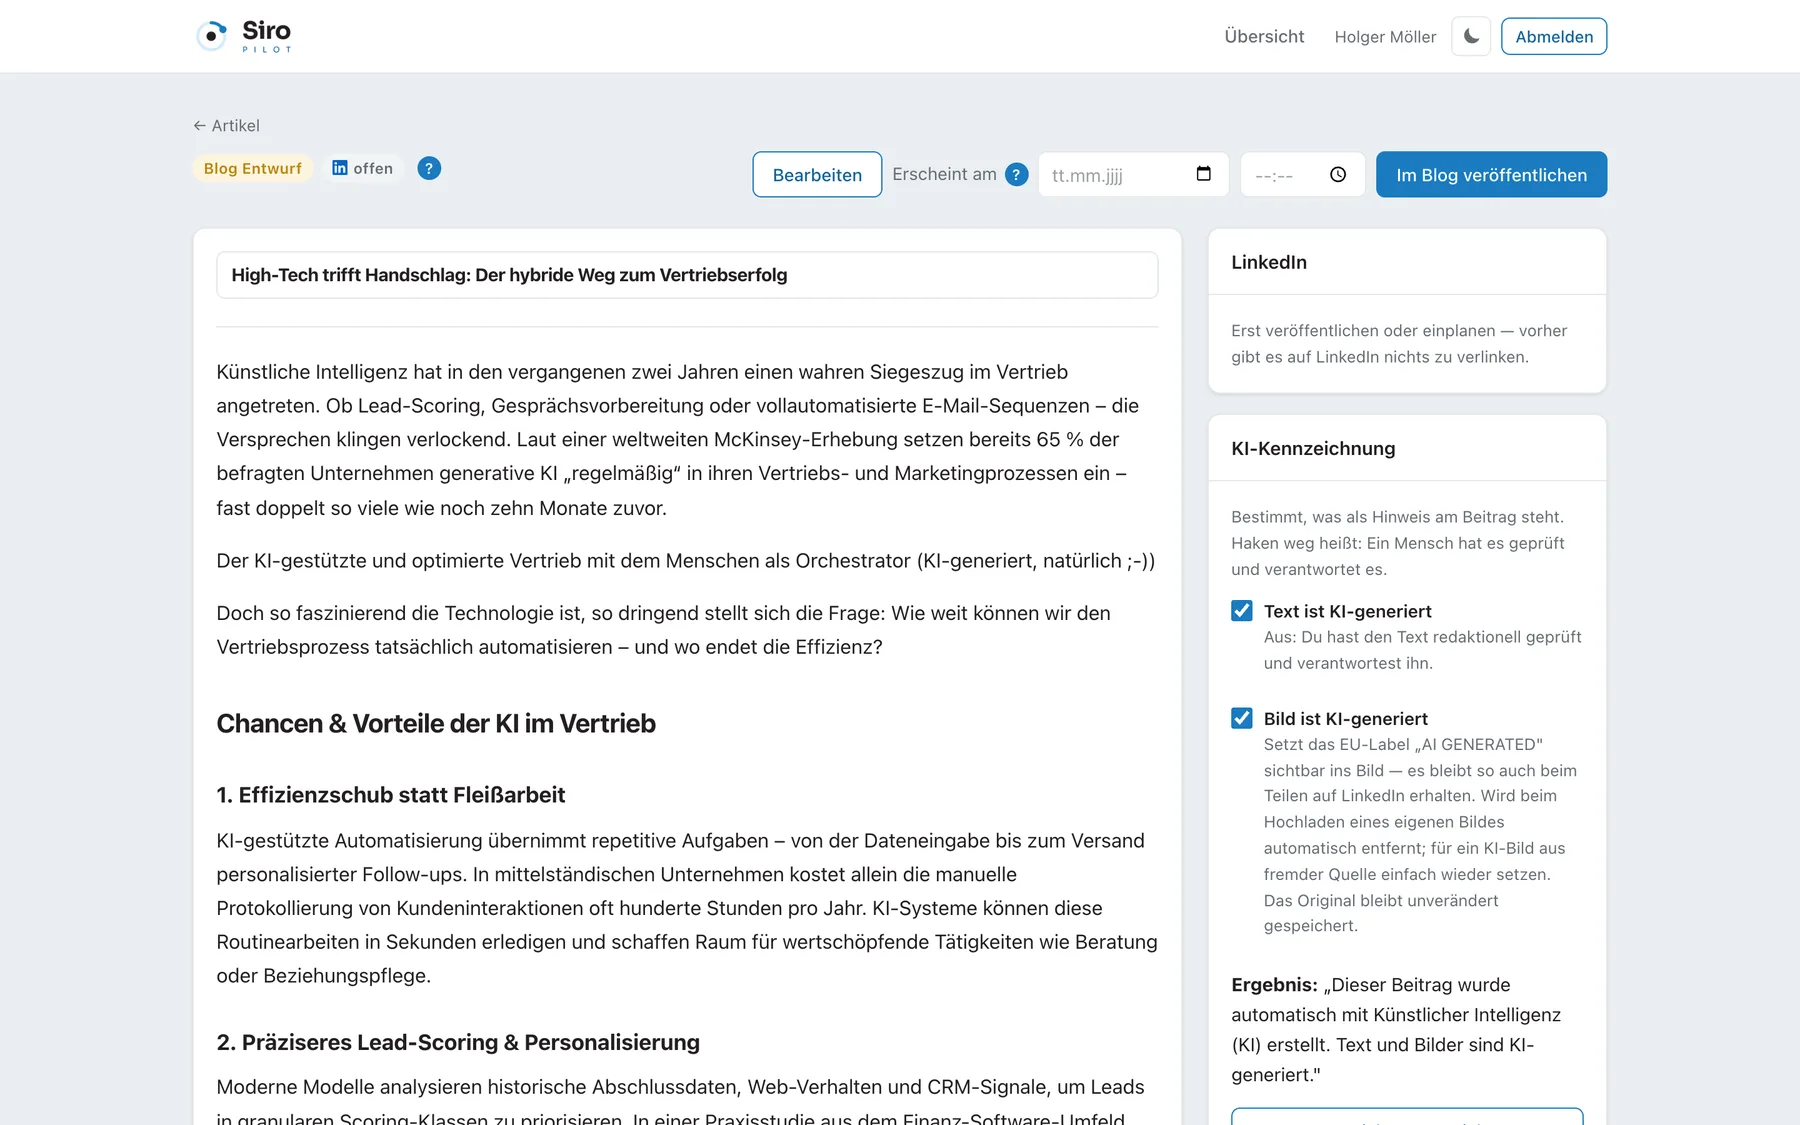Focus the publication time input
This screenshot has height=1125, width=1800.
(1302, 174)
